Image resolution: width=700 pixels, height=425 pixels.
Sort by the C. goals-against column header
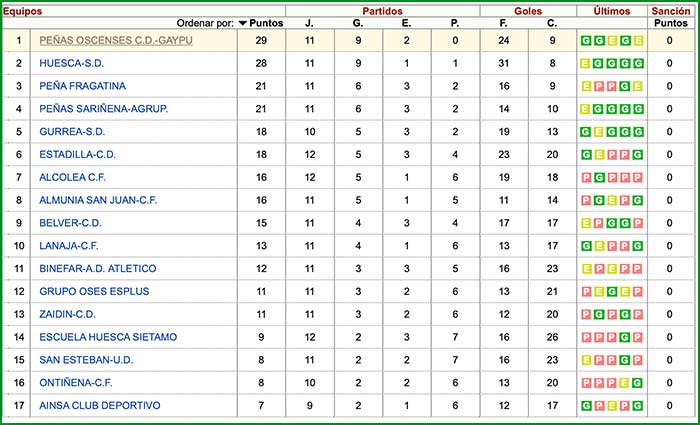pos(552,22)
